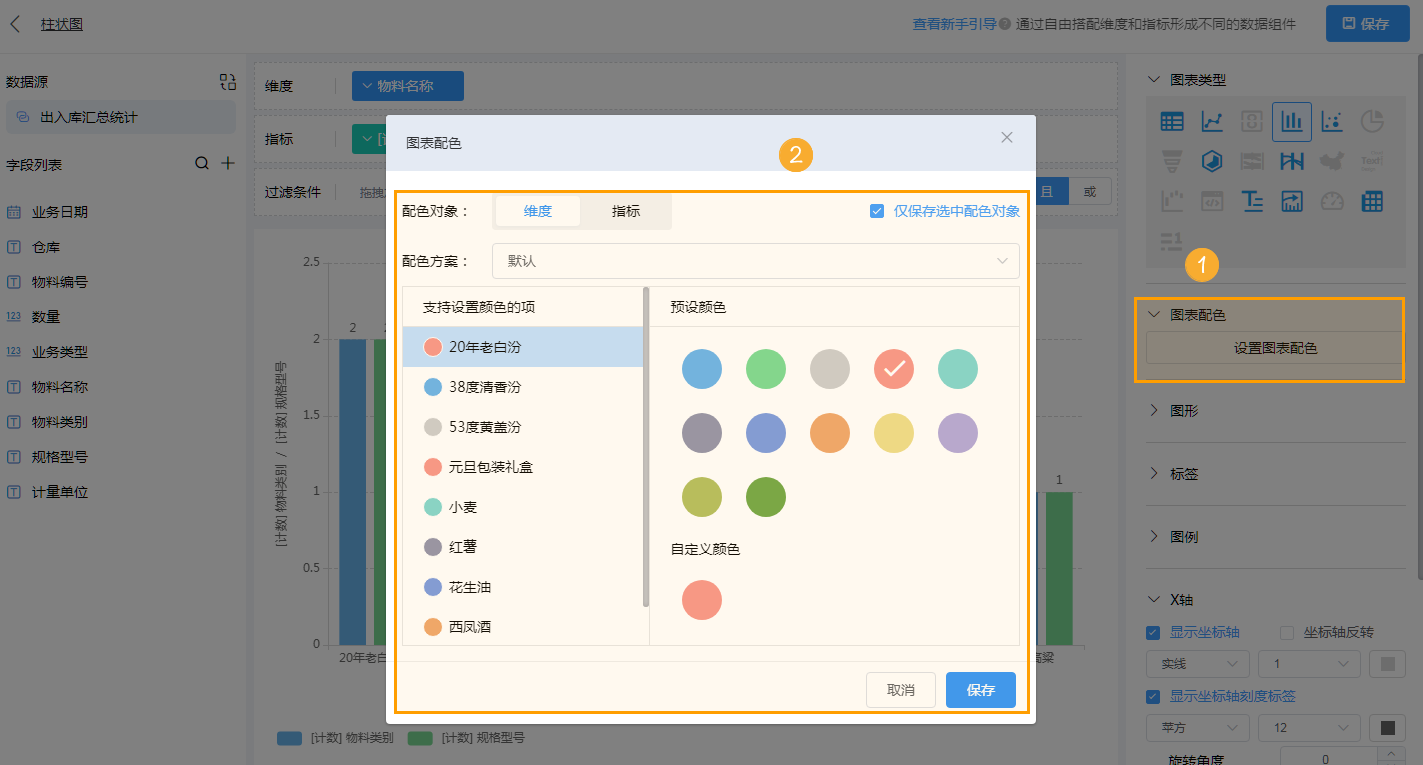Select the checked red preset color swatch

coord(893,369)
